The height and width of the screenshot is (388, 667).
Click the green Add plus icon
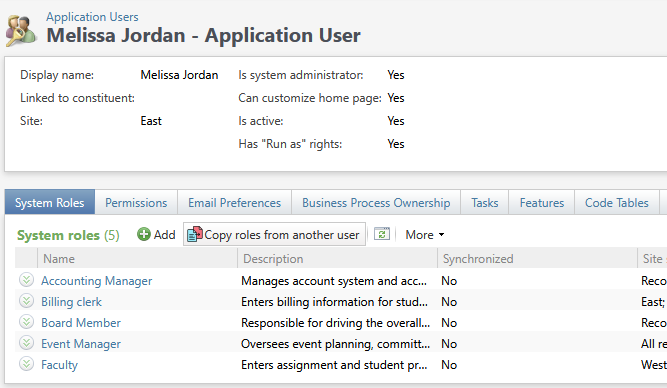click(x=144, y=234)
